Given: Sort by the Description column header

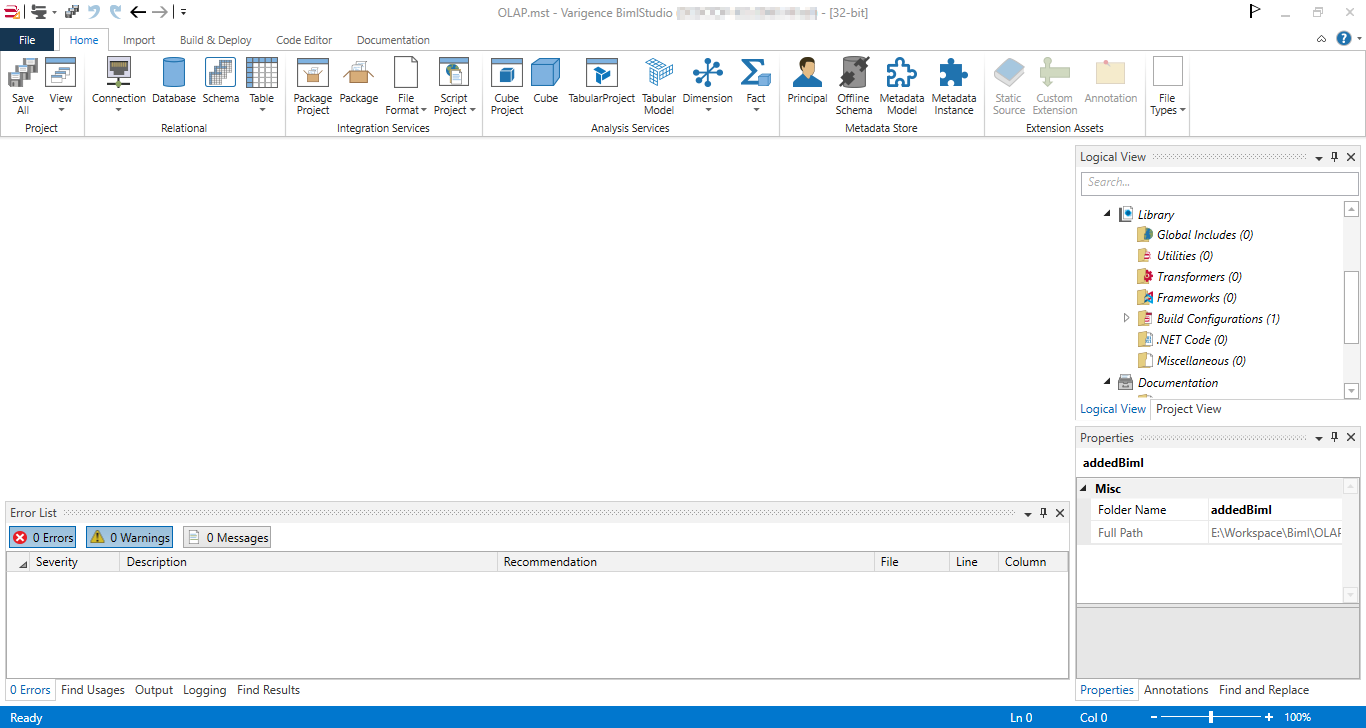Looking at the screenshot, I should tap(309, 562).
